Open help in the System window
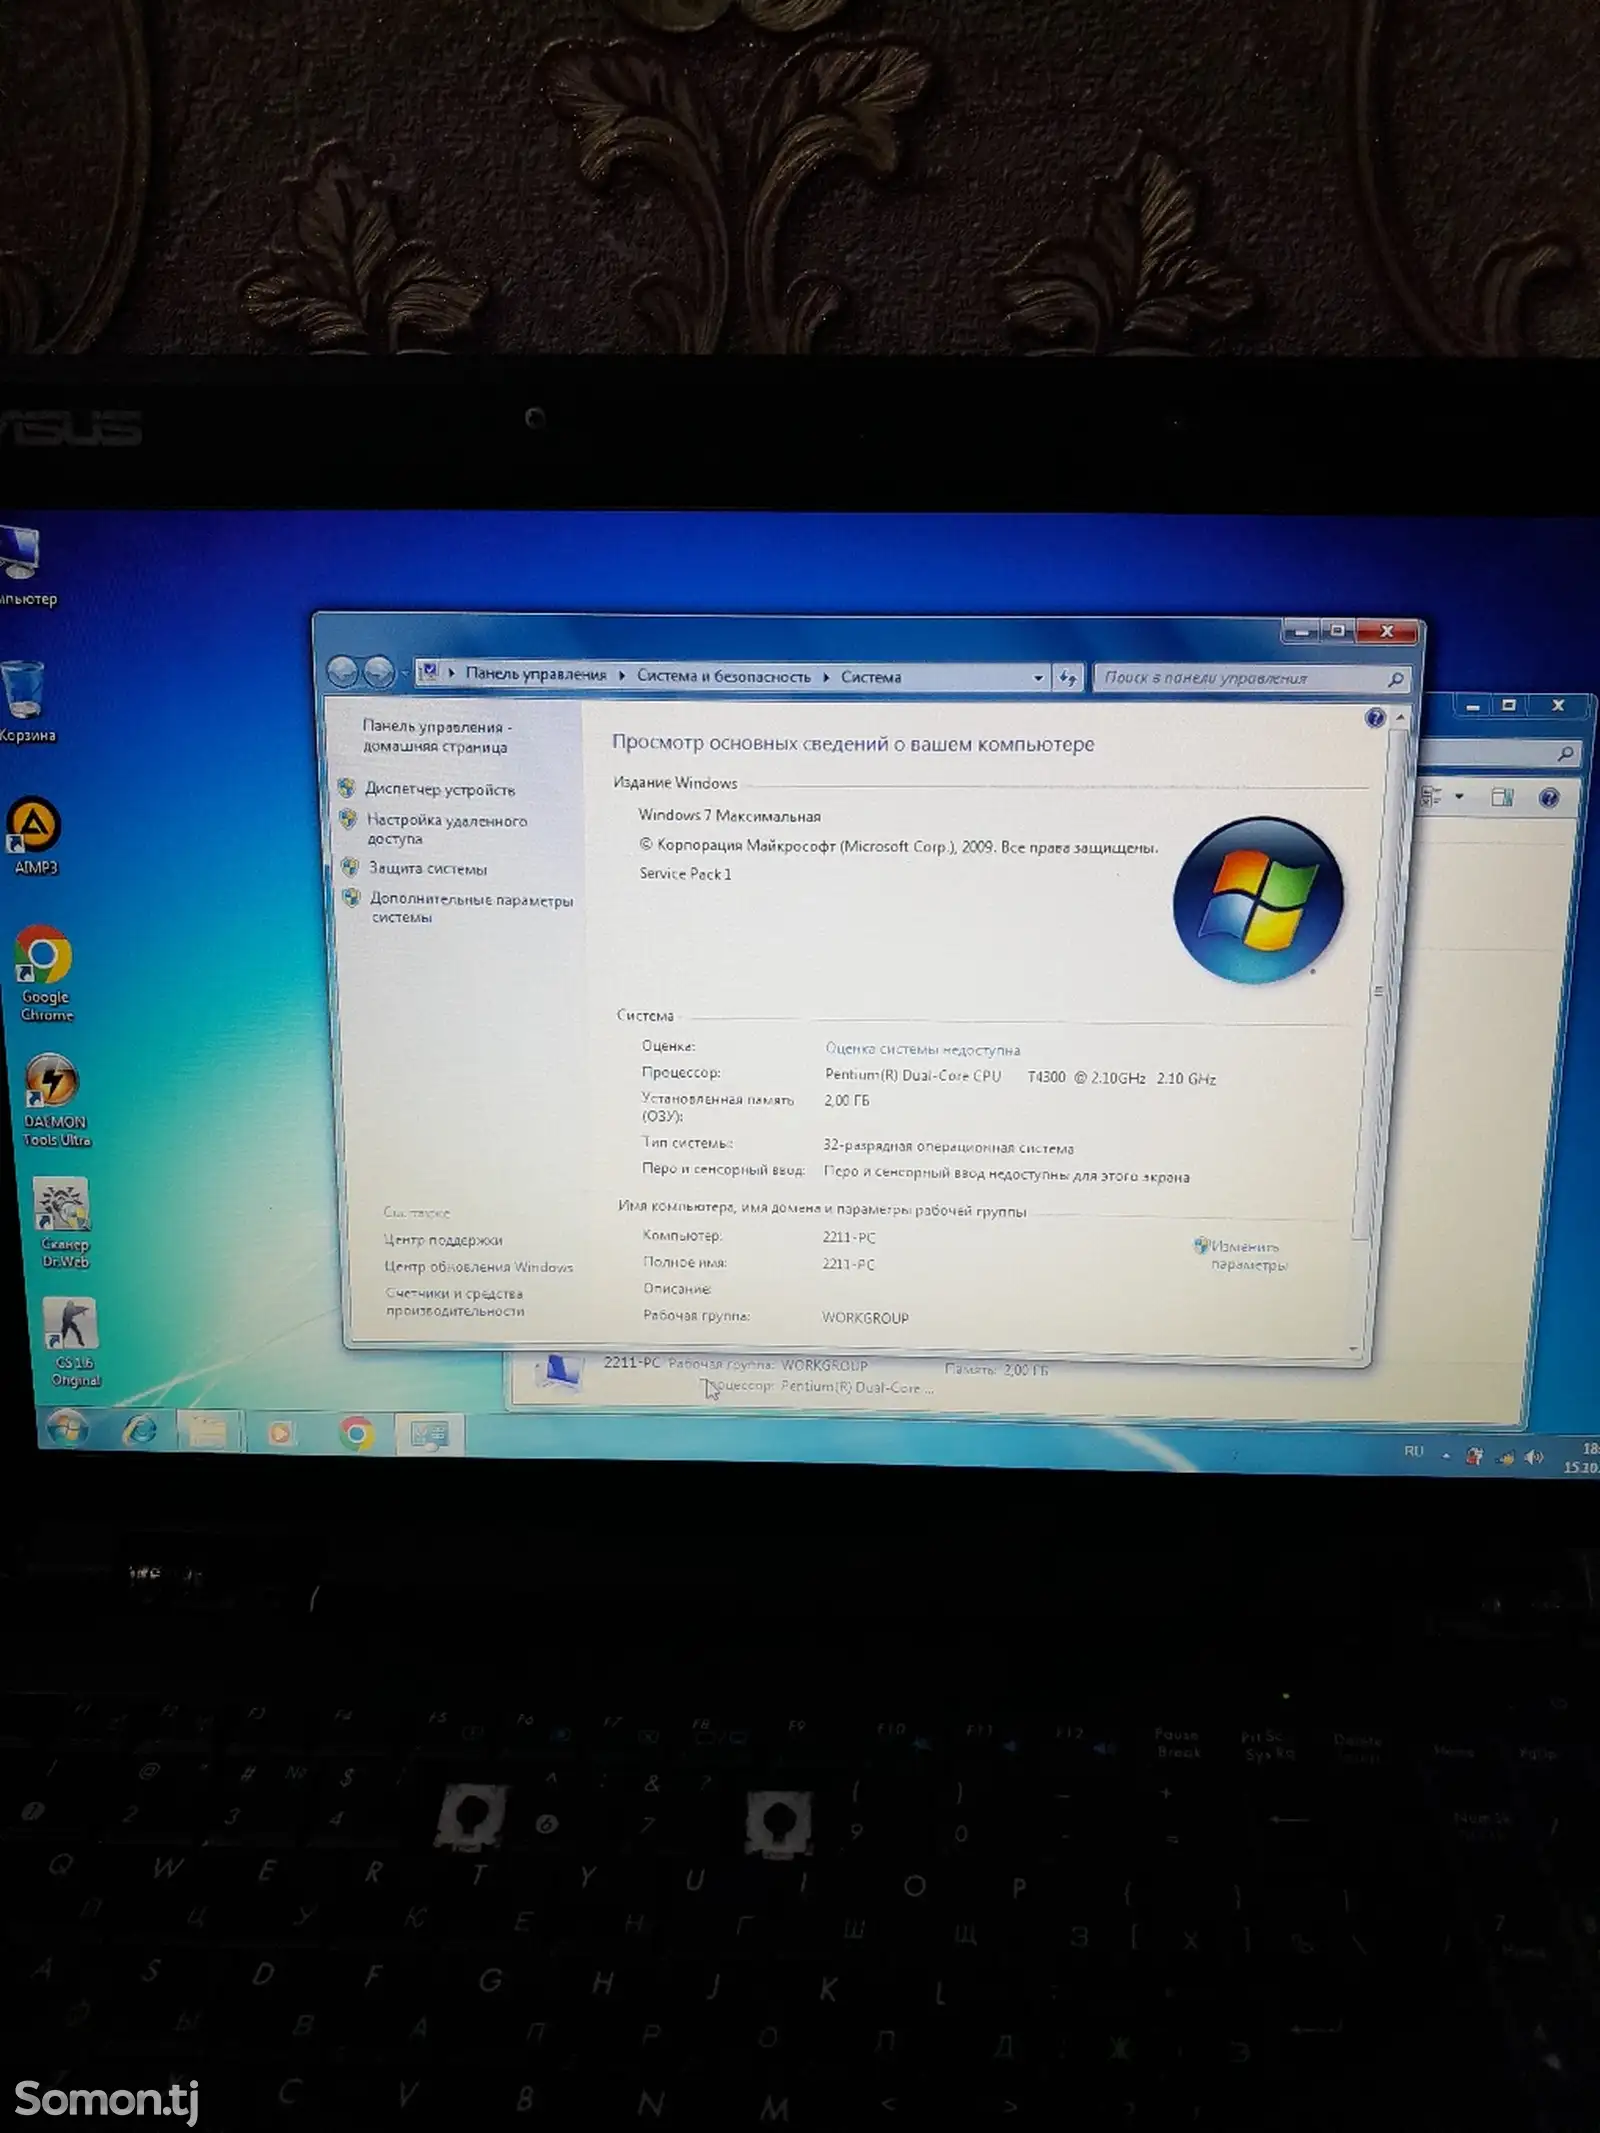 (x=1375, y=717)
